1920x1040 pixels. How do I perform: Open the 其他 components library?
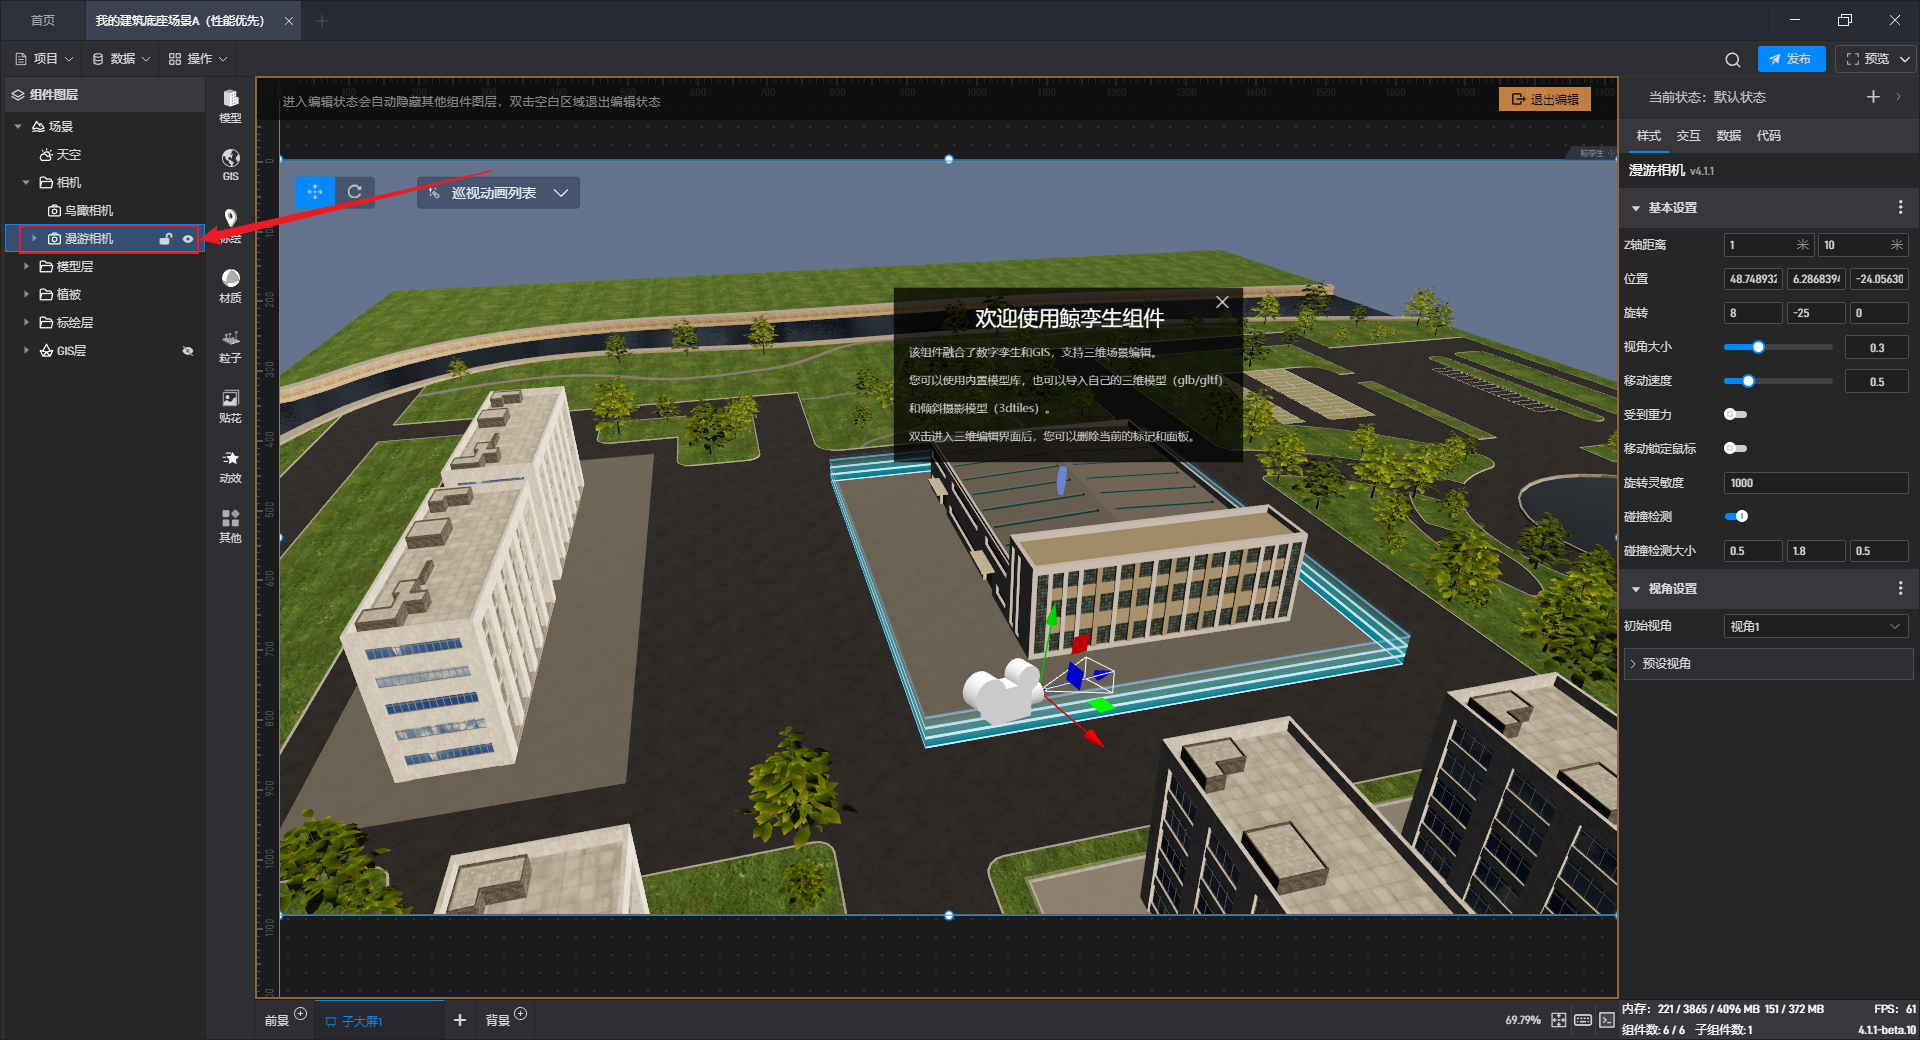coord(230,524)
